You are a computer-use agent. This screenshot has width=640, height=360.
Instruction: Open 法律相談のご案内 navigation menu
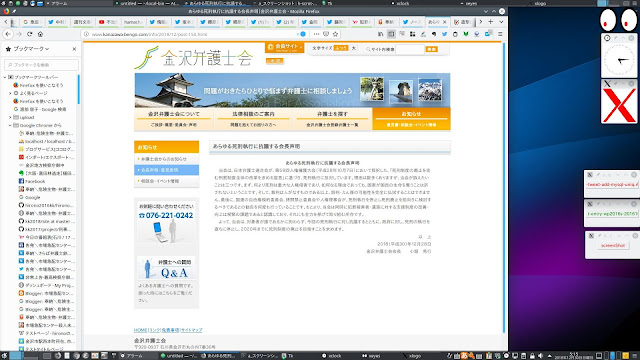click(x=253, y=119)
